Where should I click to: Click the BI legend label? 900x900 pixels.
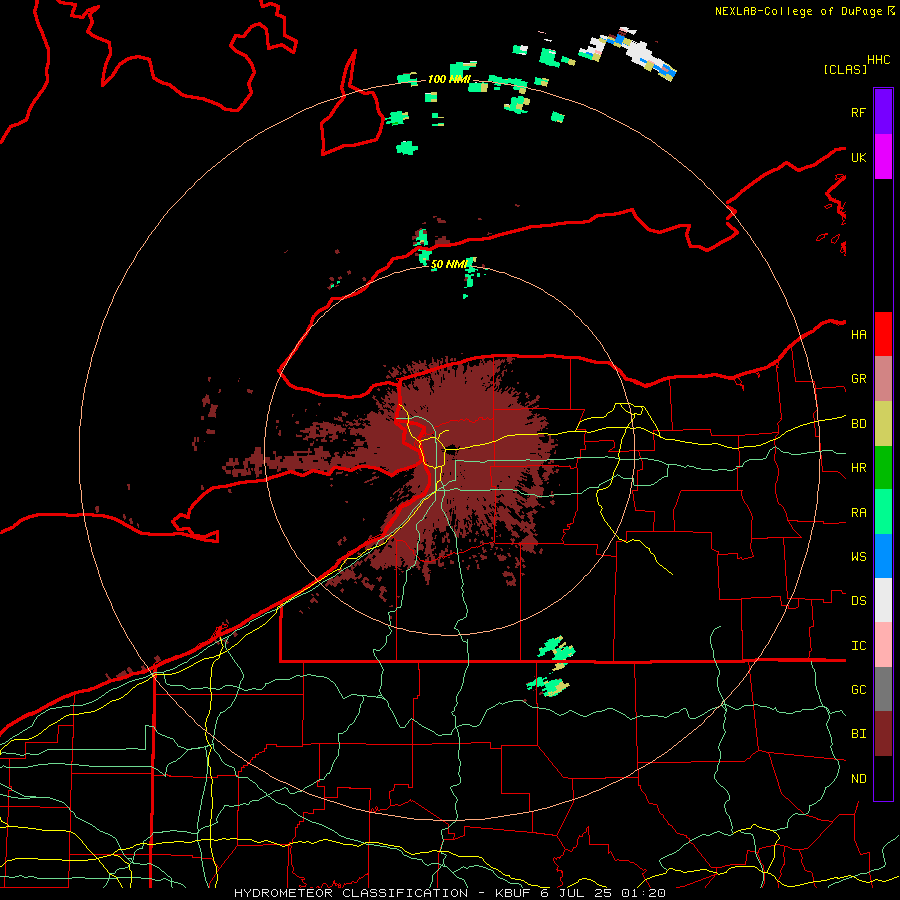(x=858, y=734)
